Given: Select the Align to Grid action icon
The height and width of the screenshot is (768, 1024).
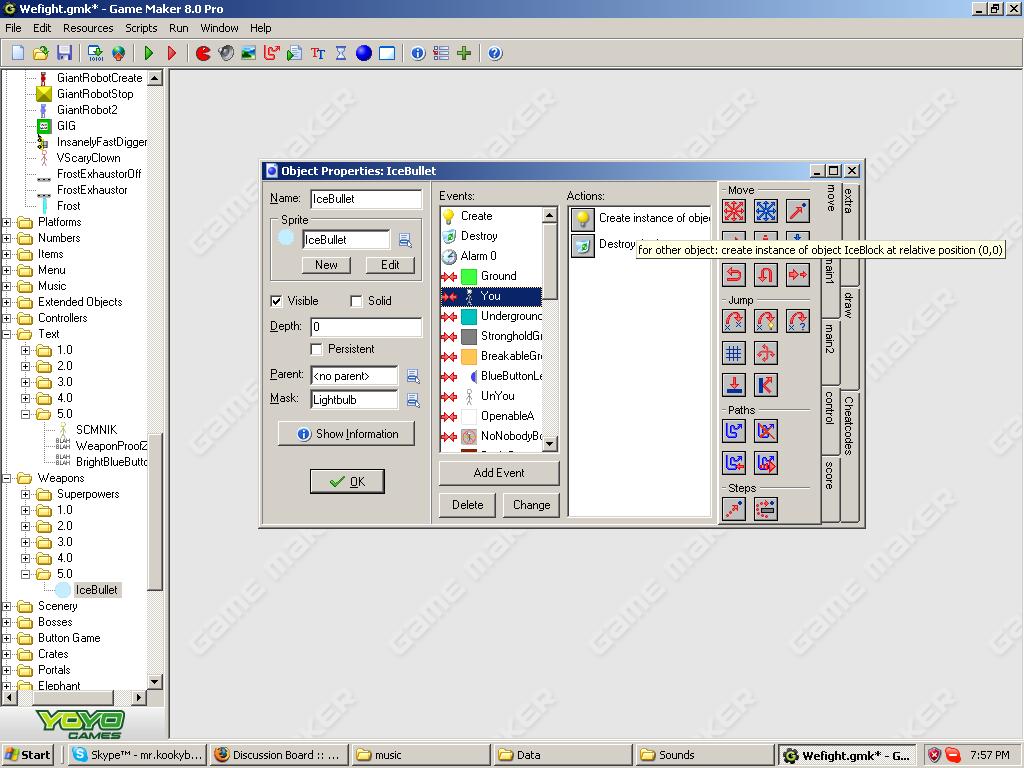Looking at the screenshot, I should pos(734,353).
